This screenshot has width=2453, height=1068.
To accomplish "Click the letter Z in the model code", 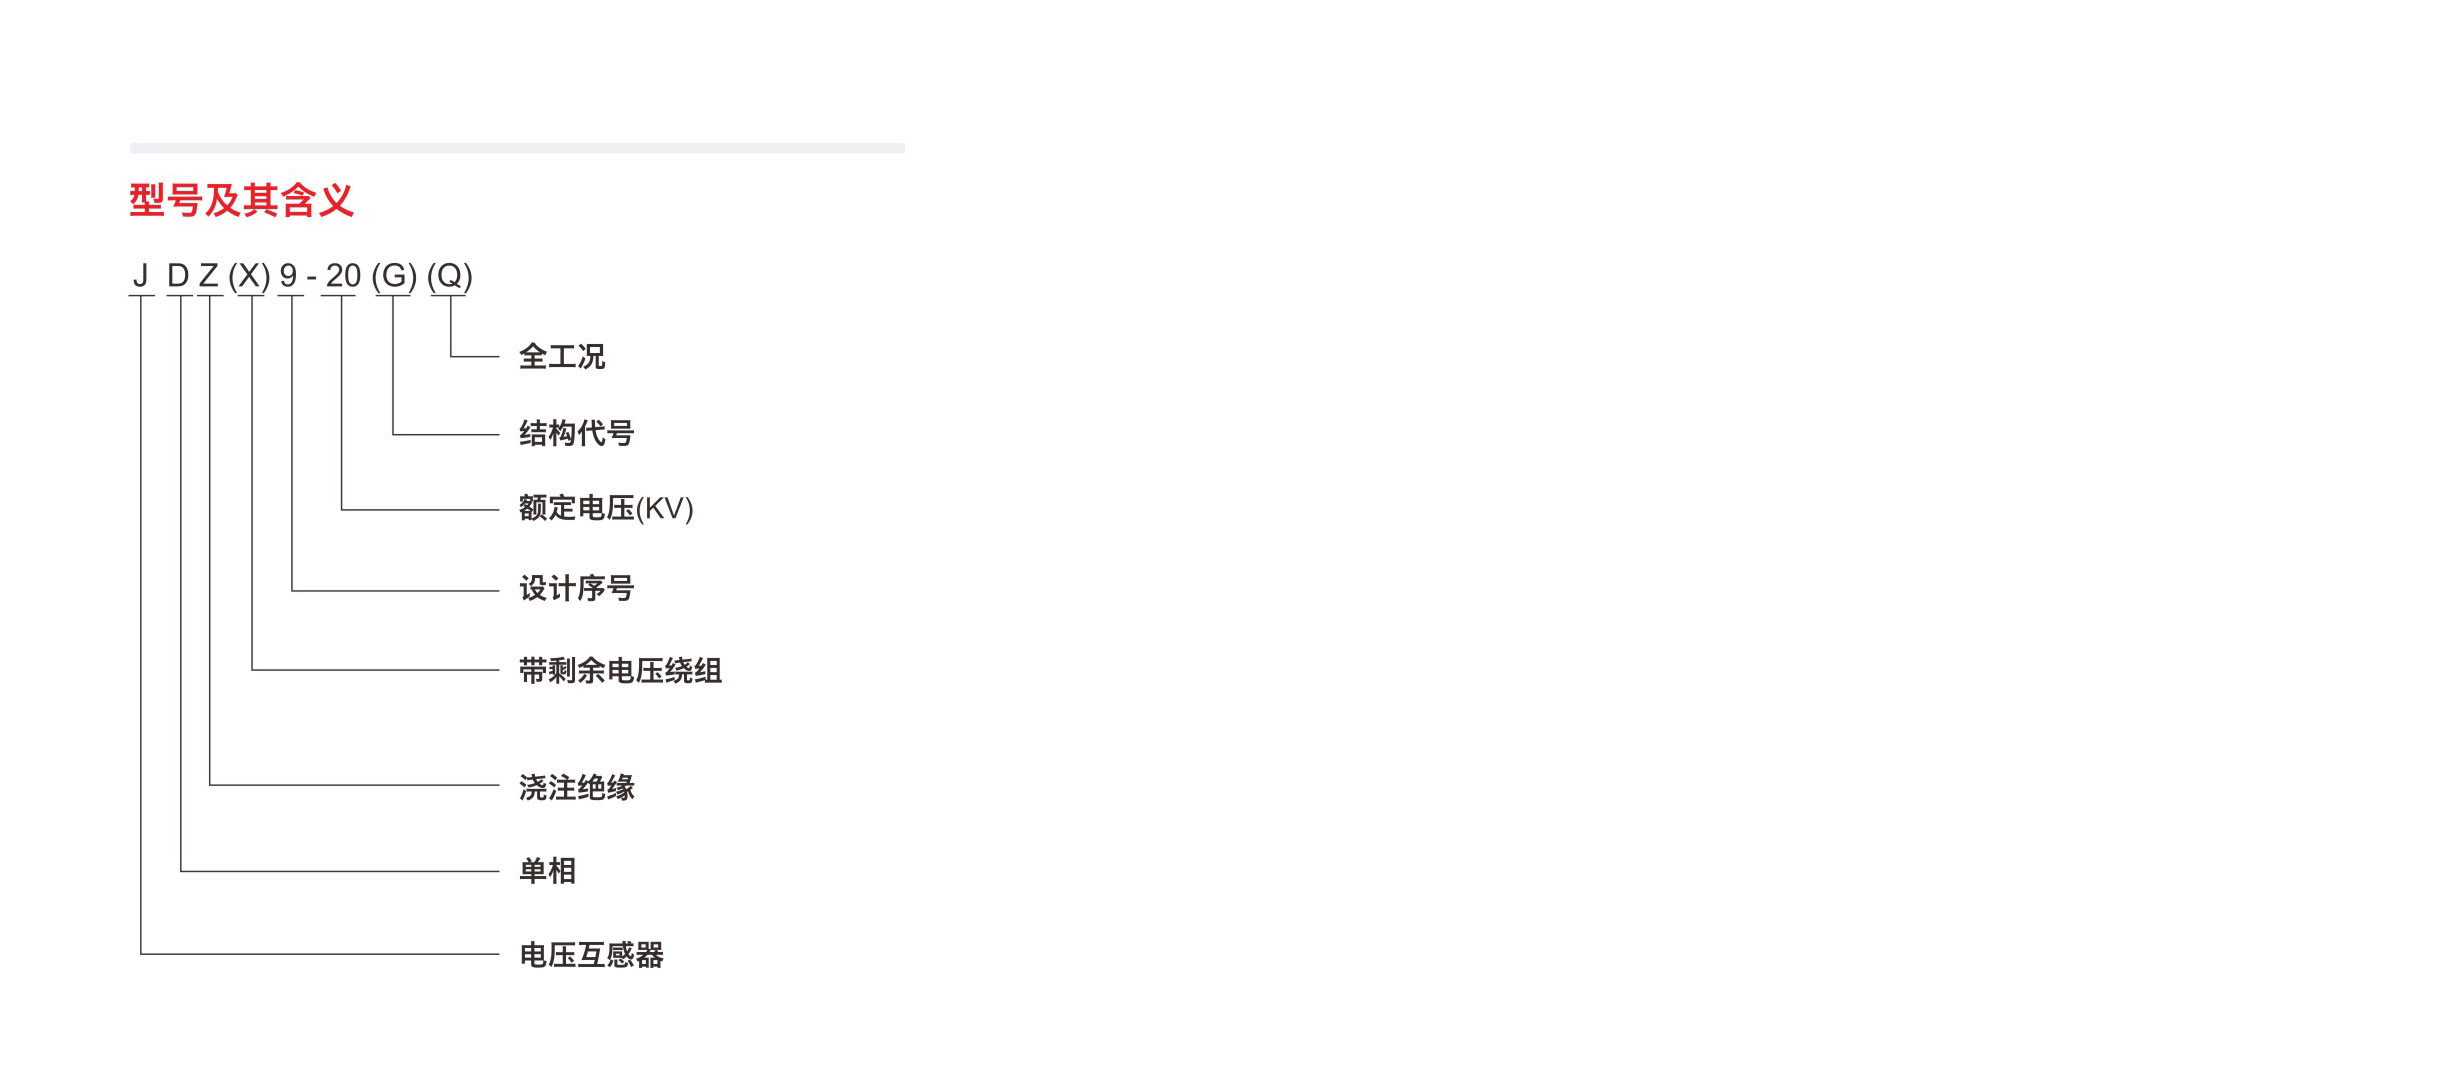I will point(208,276).
